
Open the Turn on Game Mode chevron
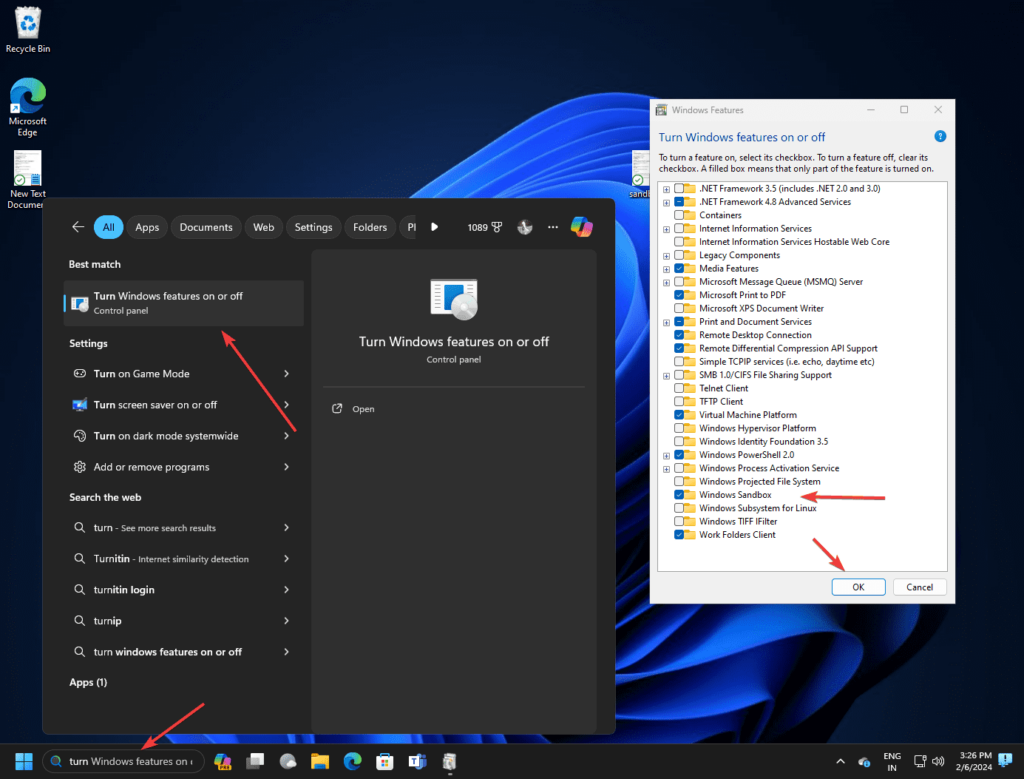287,374
